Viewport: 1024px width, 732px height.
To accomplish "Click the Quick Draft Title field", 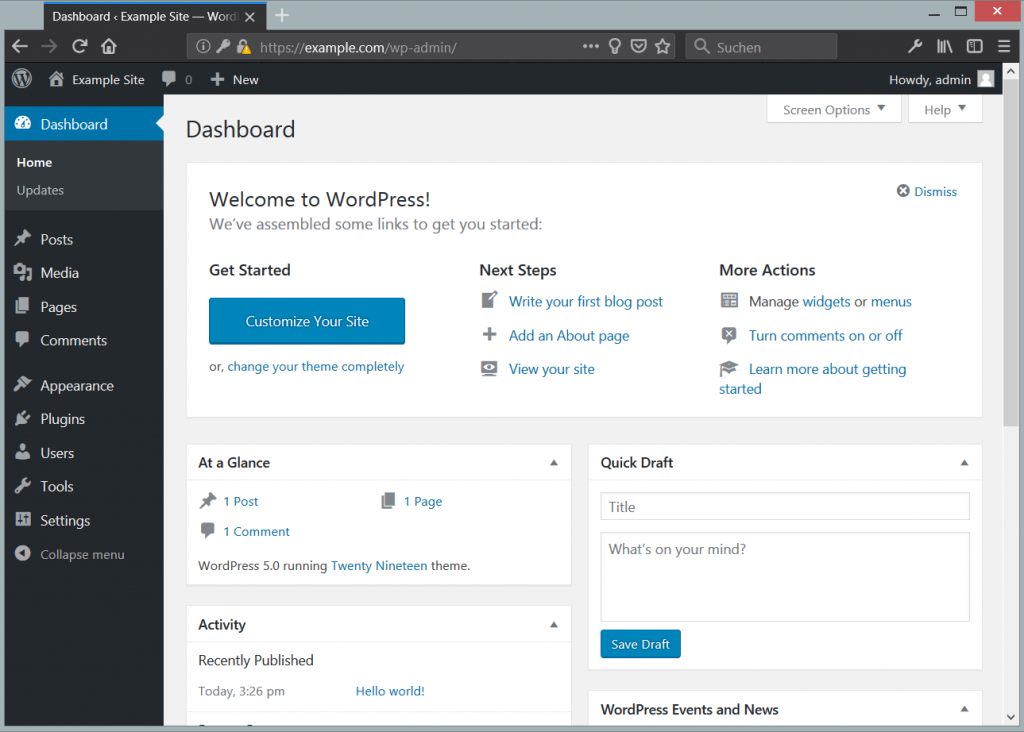I will (x=784, y=507).
